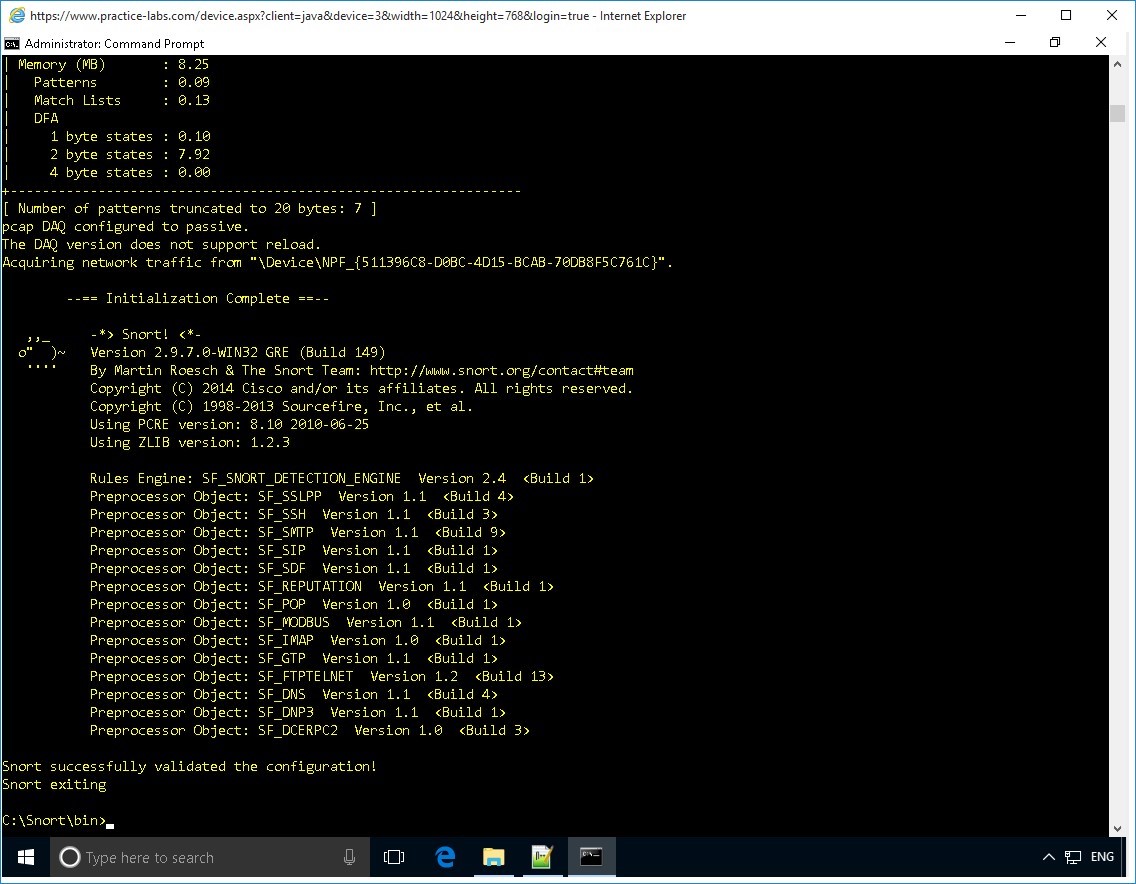Click the network icon in the system tray
This screenshot has height=884, width=1136.
click(x=1073, y=858)
